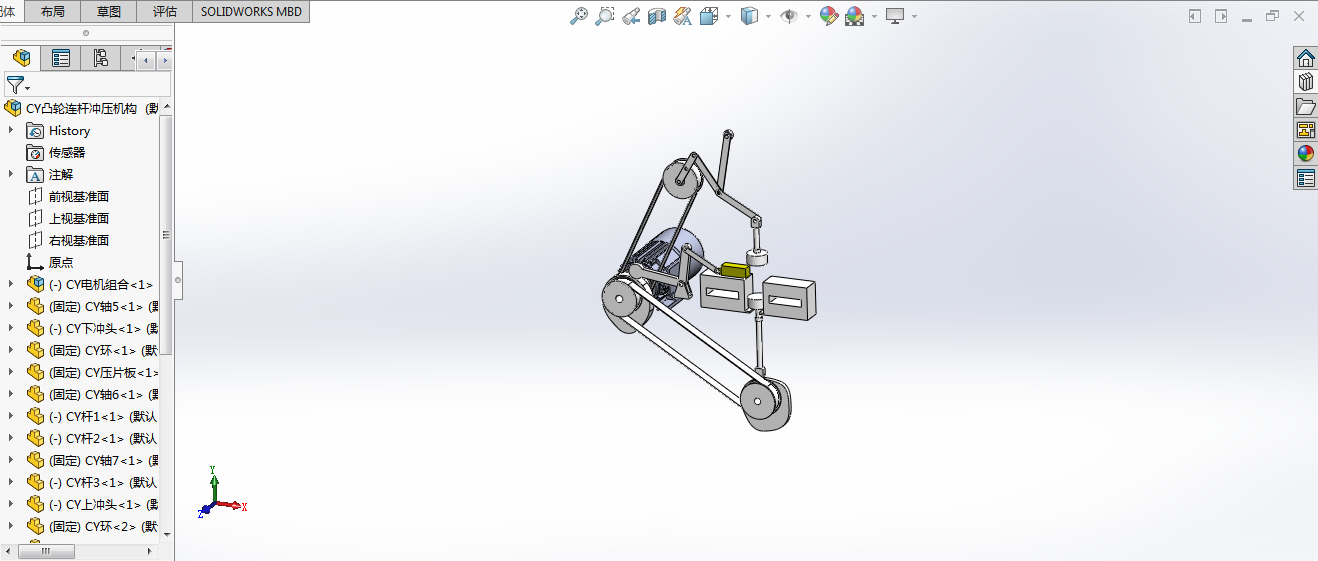The width and height of the screenshot is (1318, 561).
Task: Open Custom Properties task pane icon
Action: point(1305,178)
